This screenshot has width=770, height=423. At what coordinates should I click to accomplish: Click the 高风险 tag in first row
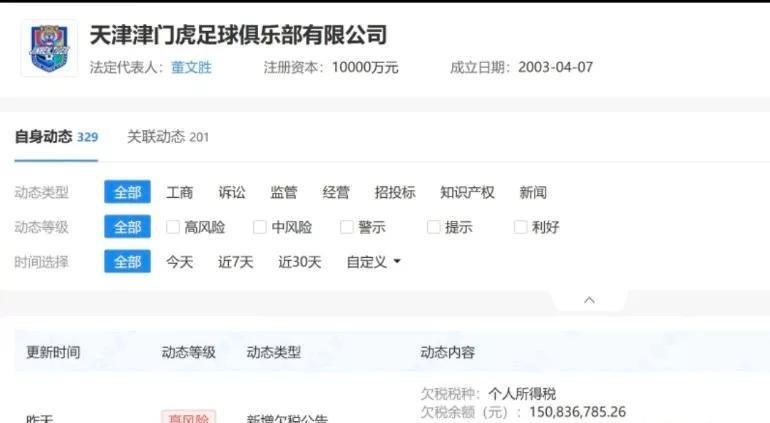tap(189, 418)
